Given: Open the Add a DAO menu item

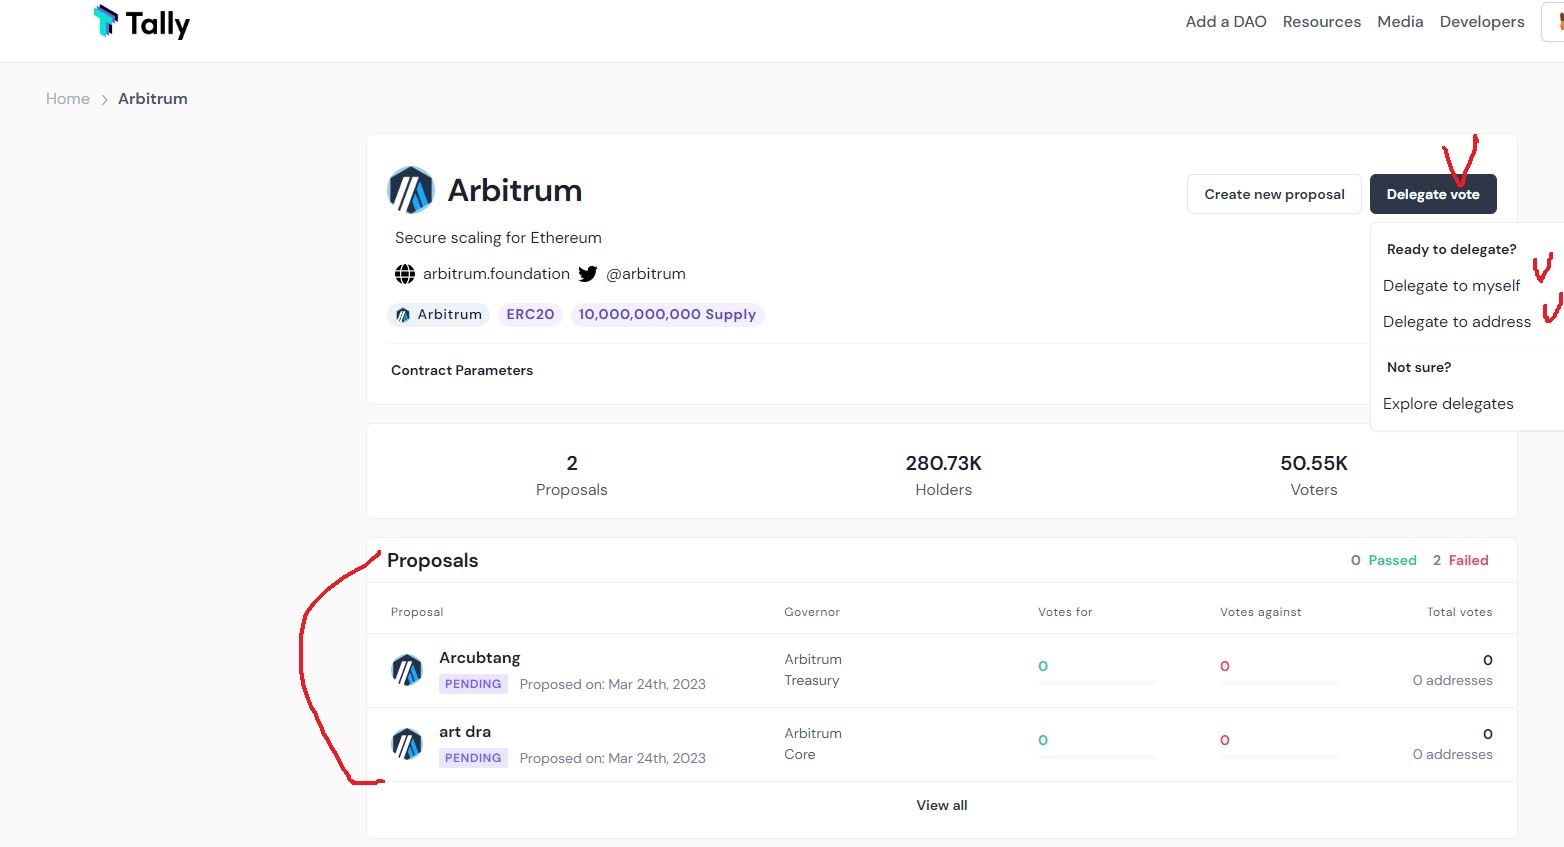Looking at the screenshot, I should (x=1226, y=22).
